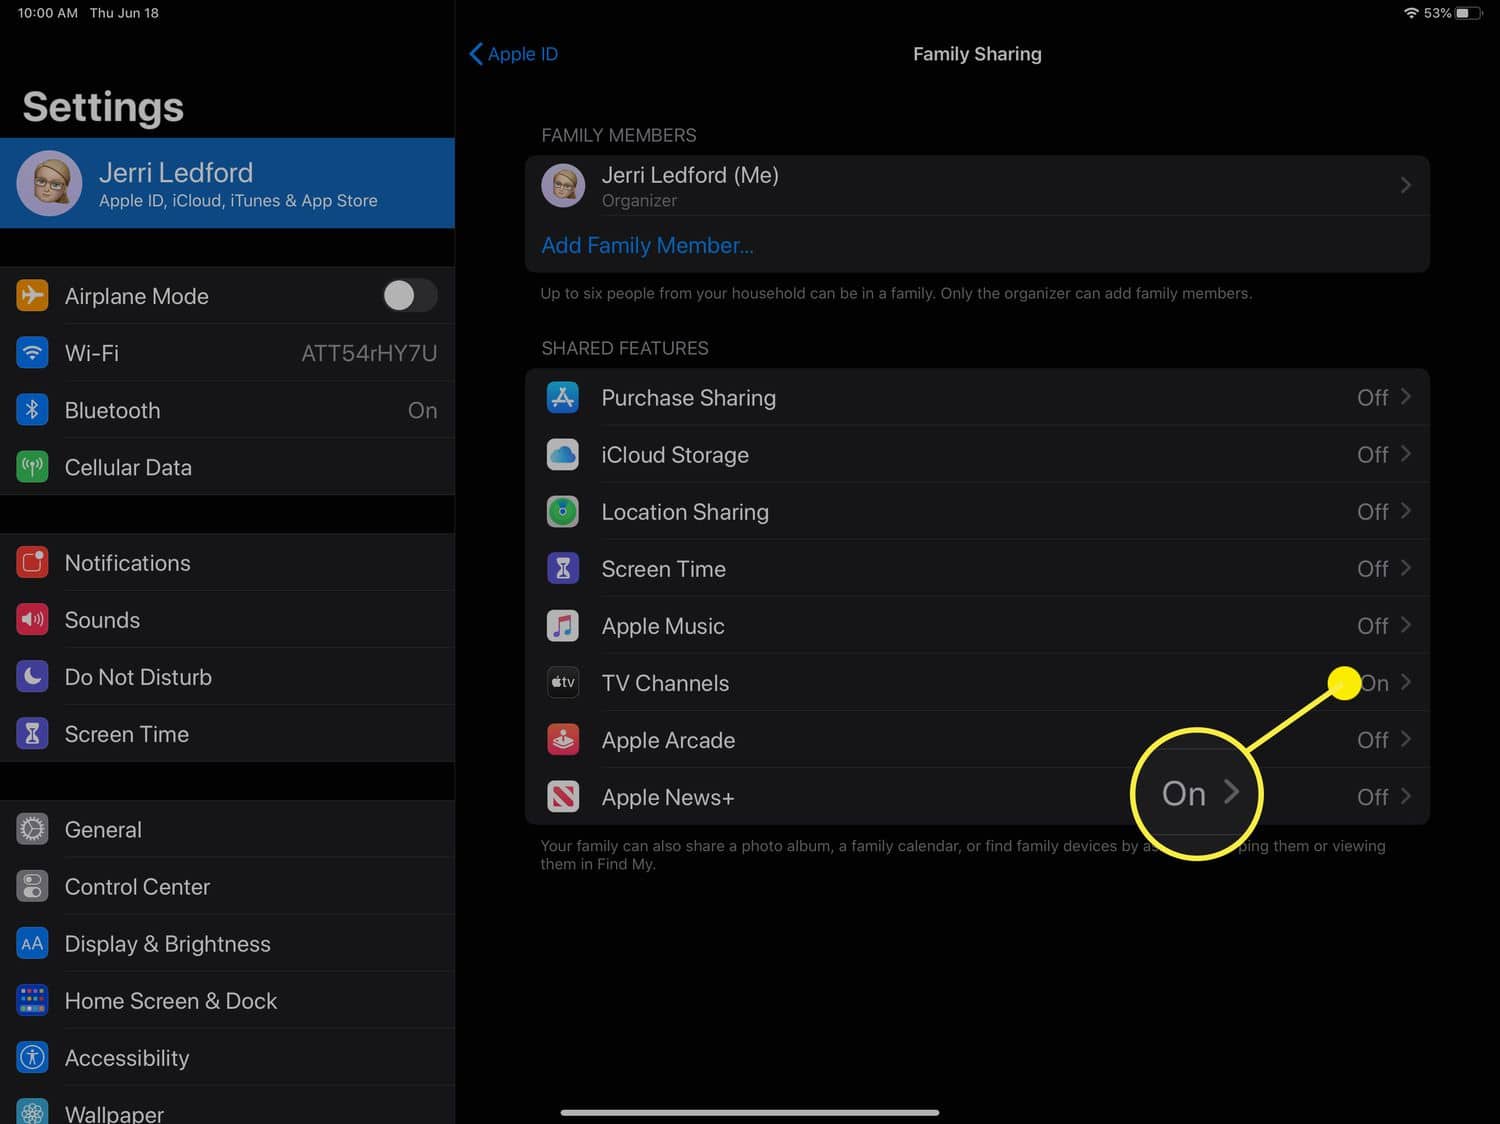Tap the Airplane Mode icon in sidebar
The width and height of the screenshot is (1500, 1124).
point(32,296)
